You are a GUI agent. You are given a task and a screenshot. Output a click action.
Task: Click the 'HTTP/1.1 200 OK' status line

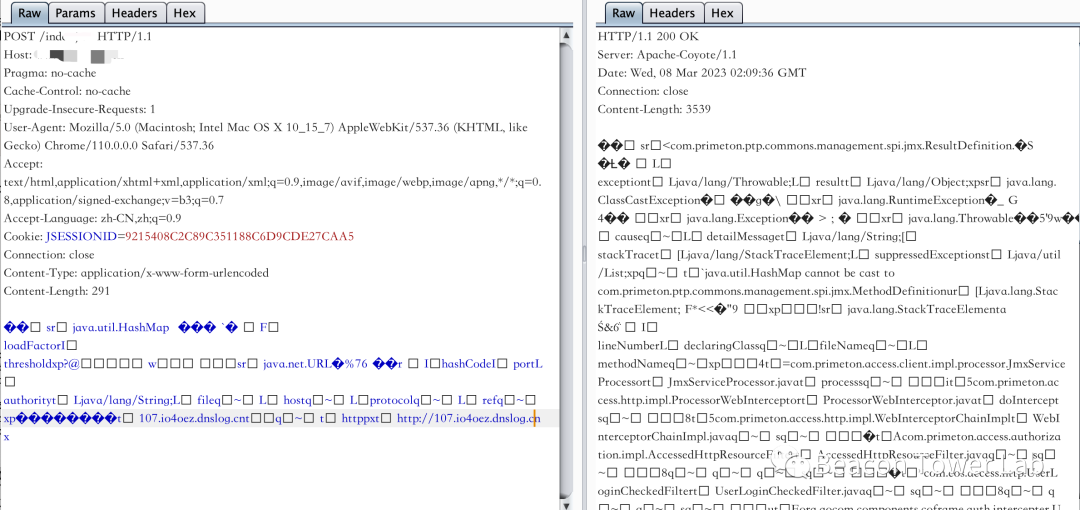coord(648,36)
